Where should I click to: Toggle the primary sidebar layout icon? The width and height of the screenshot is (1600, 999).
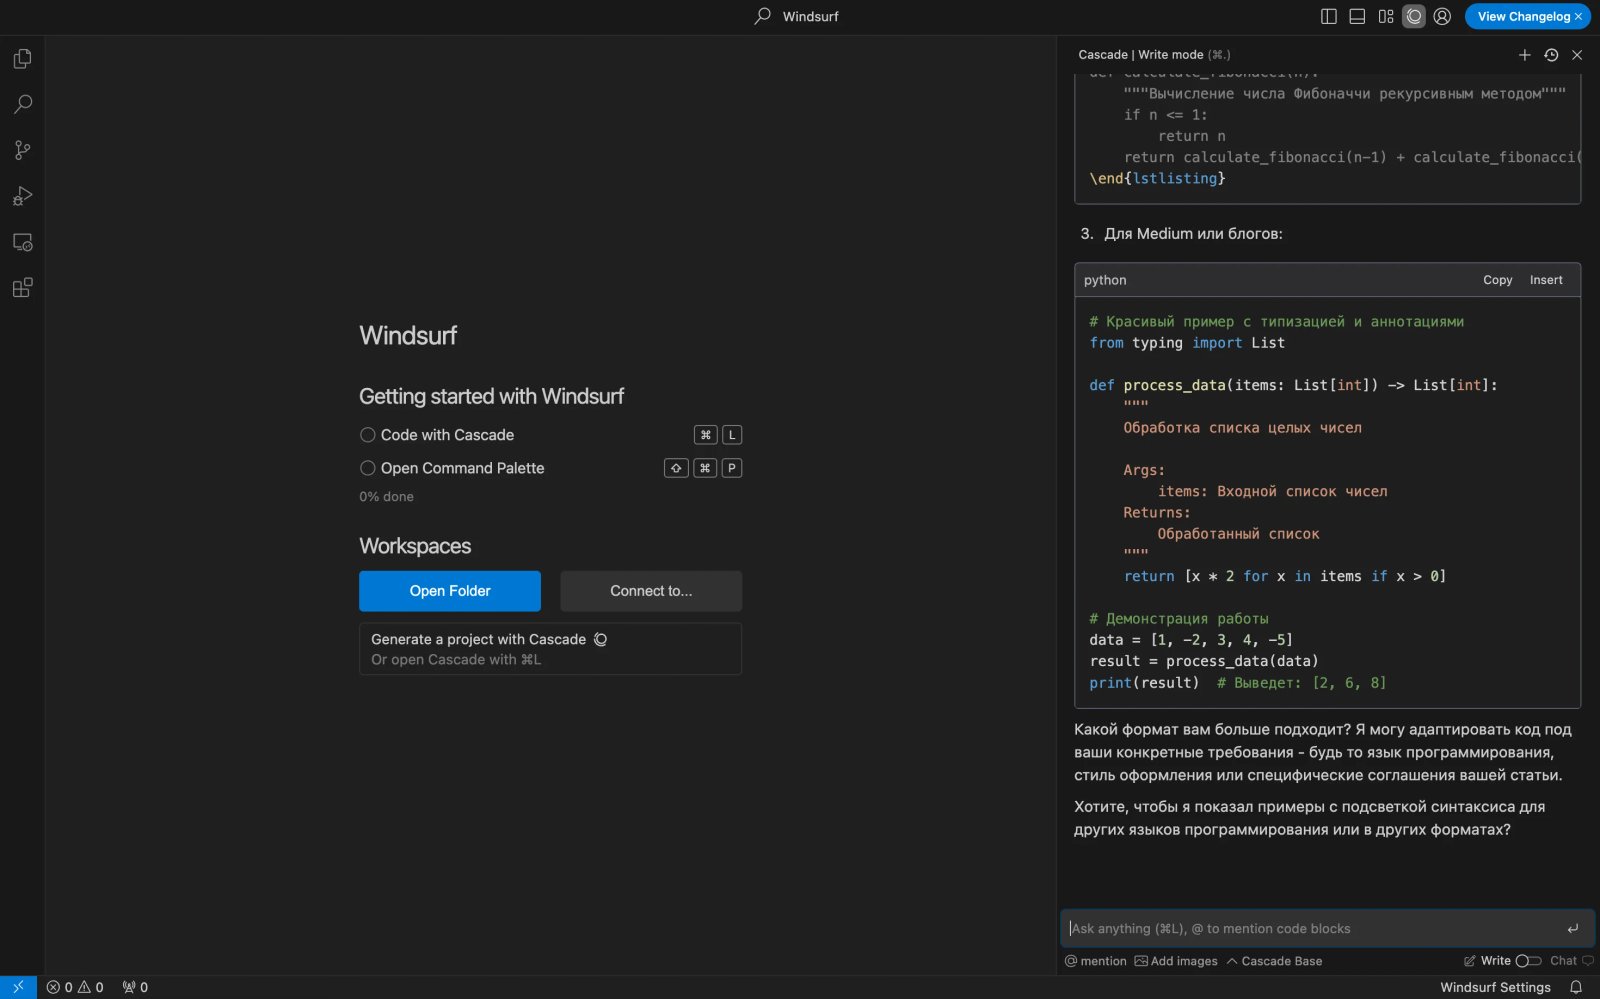(x=1329, y=16)
